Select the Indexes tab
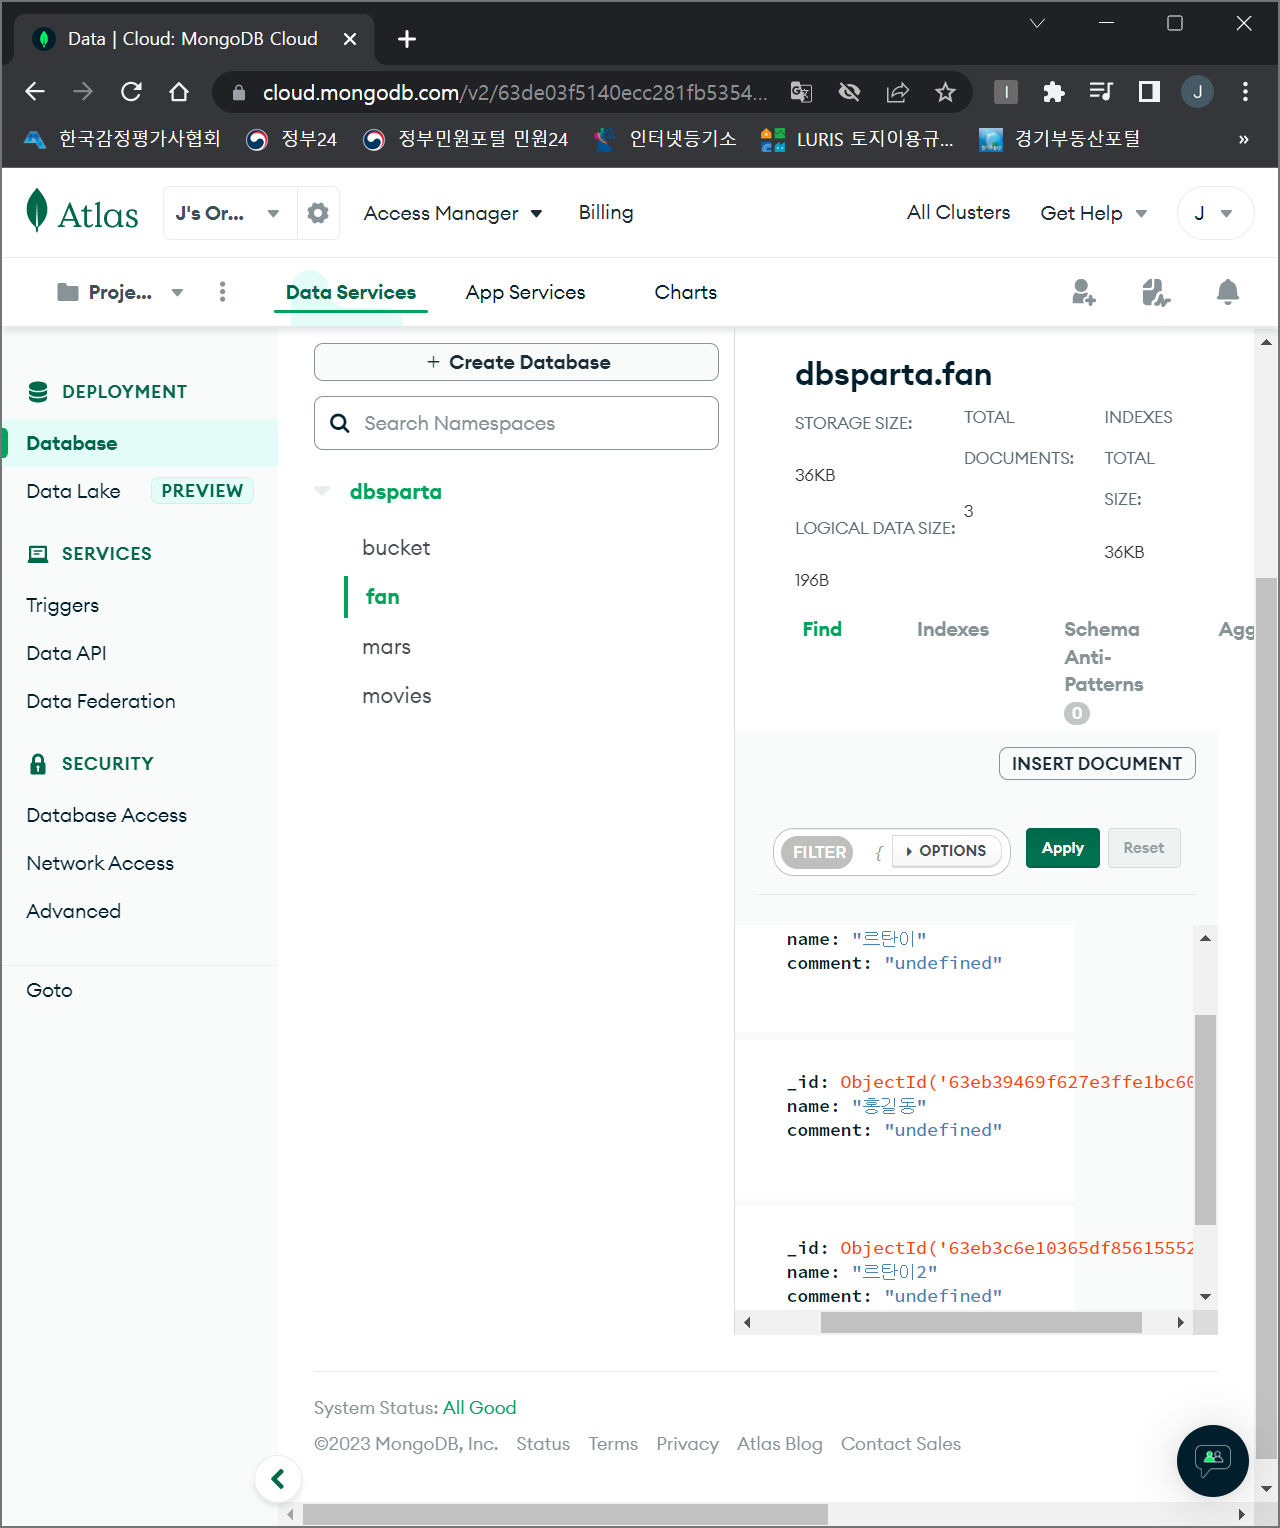The height and width of the screenshot is (1528, 1280). click(x=953, y=629)
